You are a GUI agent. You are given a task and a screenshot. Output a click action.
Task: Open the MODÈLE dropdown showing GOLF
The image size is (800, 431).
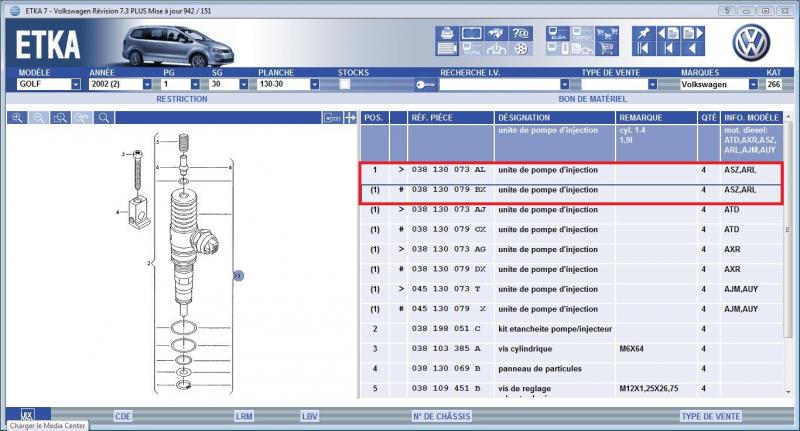(76, 84)
